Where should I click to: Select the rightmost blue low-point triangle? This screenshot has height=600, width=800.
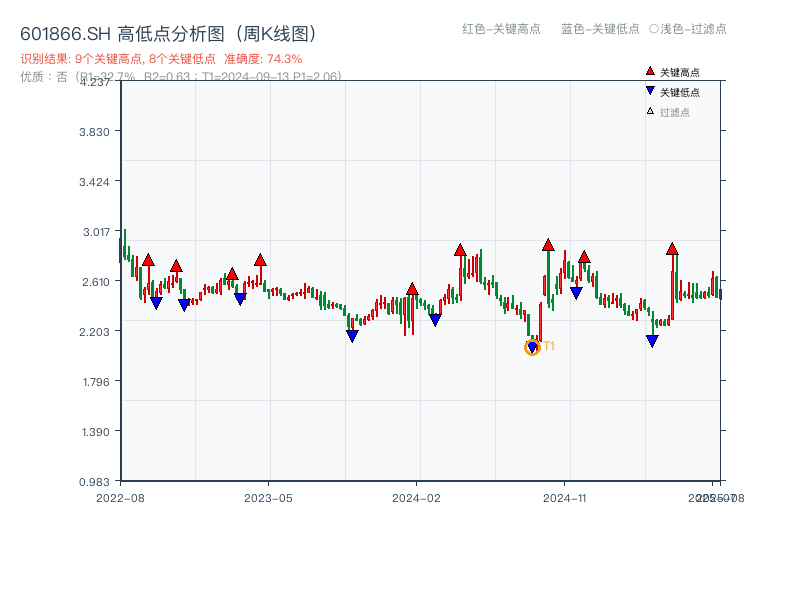click(652, 341)
